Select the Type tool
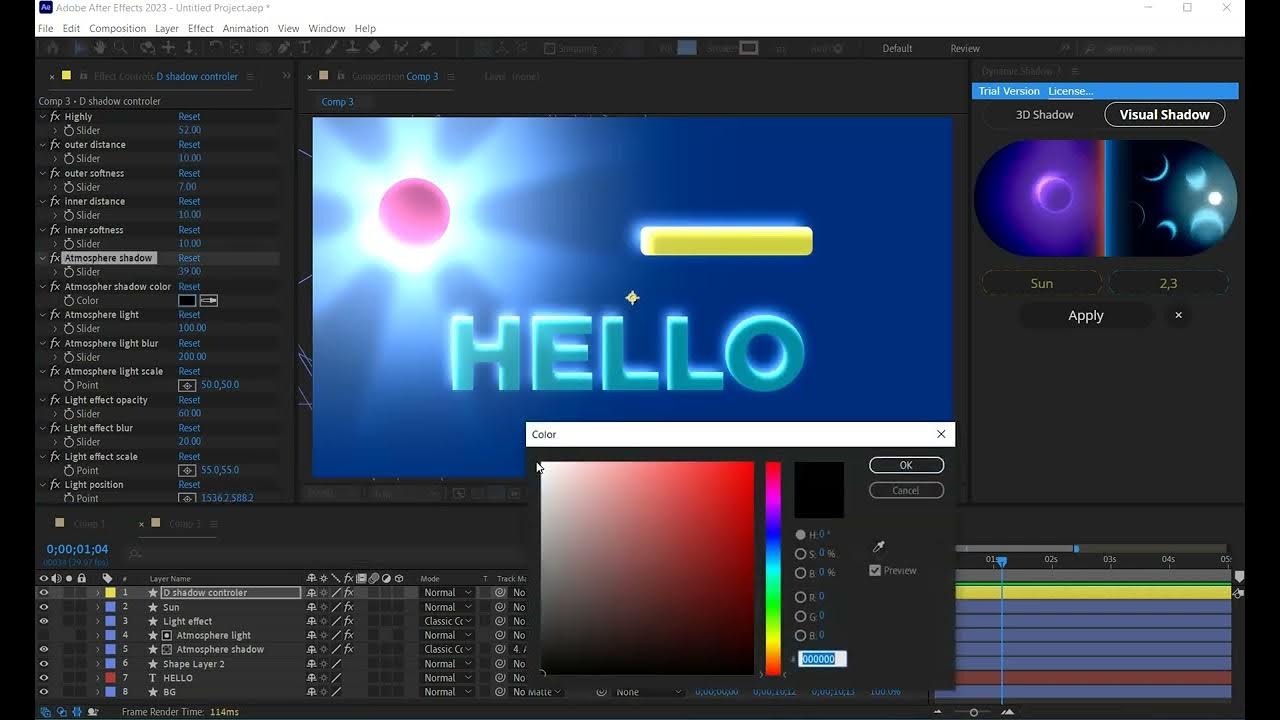Screen dimensions: 1280x720 click(x=303, y=48)
